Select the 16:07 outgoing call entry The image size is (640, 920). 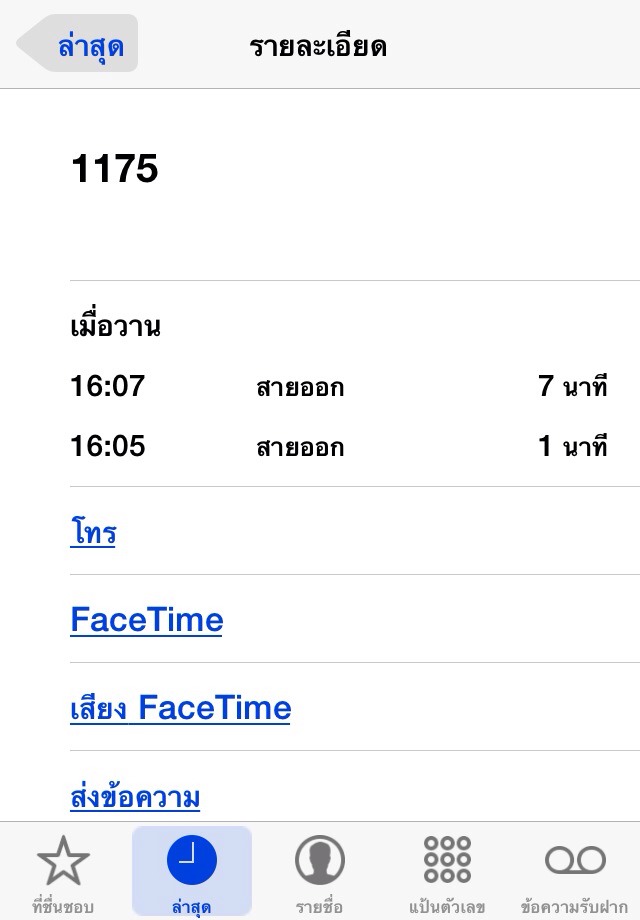coord(338,386)
